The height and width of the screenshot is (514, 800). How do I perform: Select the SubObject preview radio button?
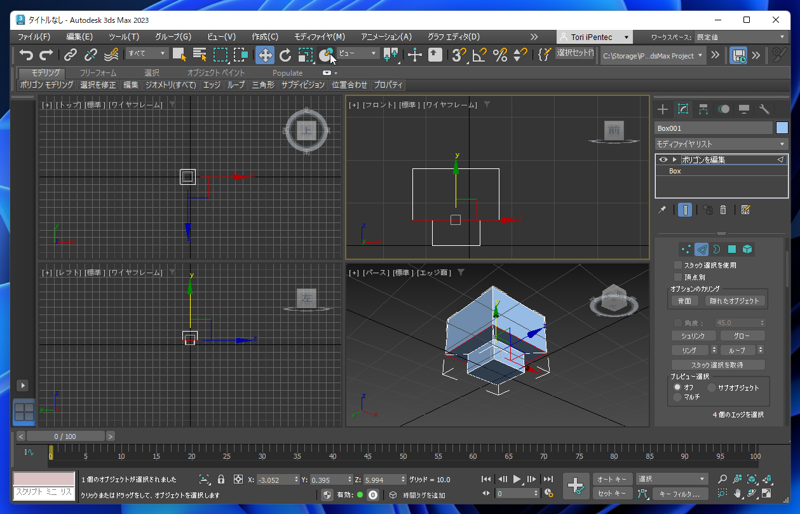[x=711, y=387]
